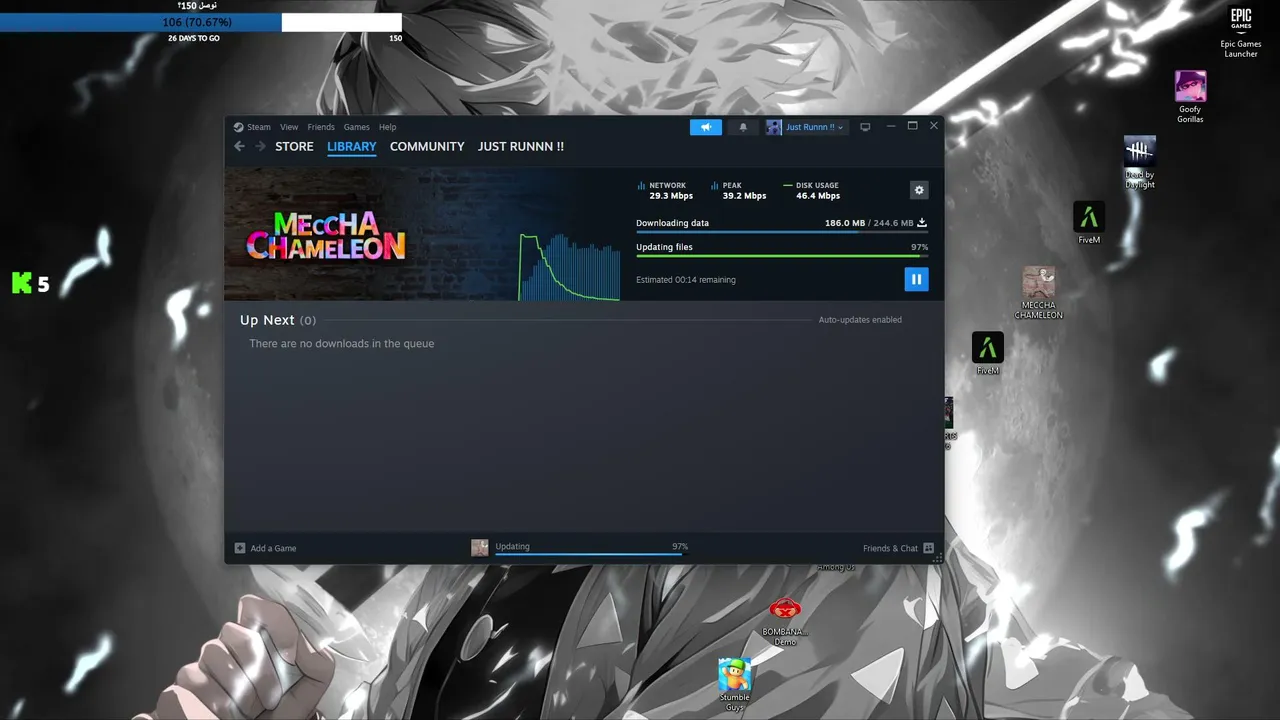The image size is (1280, 720).
Task: Open Friends & Chat
Action: tap(898, 548)
